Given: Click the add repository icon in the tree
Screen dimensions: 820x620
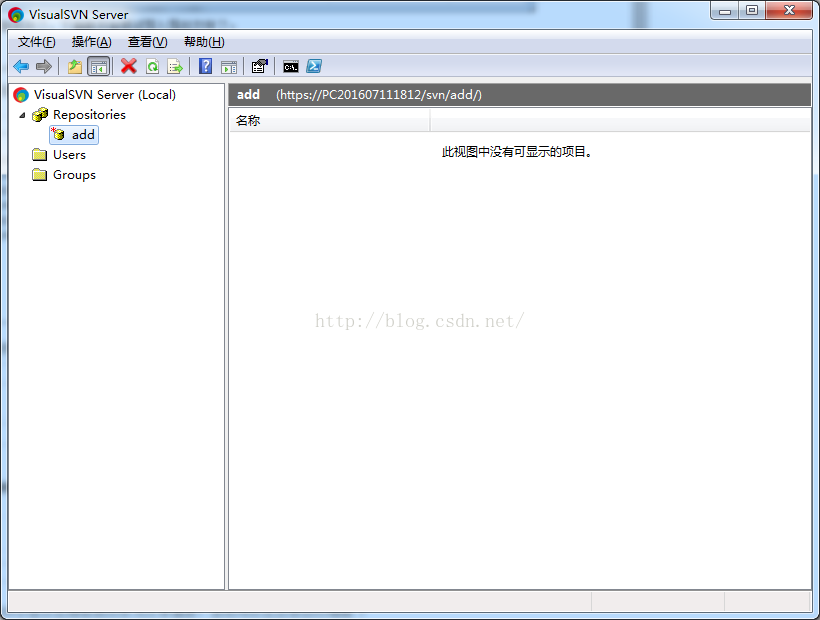Looking at the screenshot, I should point(58,134).
